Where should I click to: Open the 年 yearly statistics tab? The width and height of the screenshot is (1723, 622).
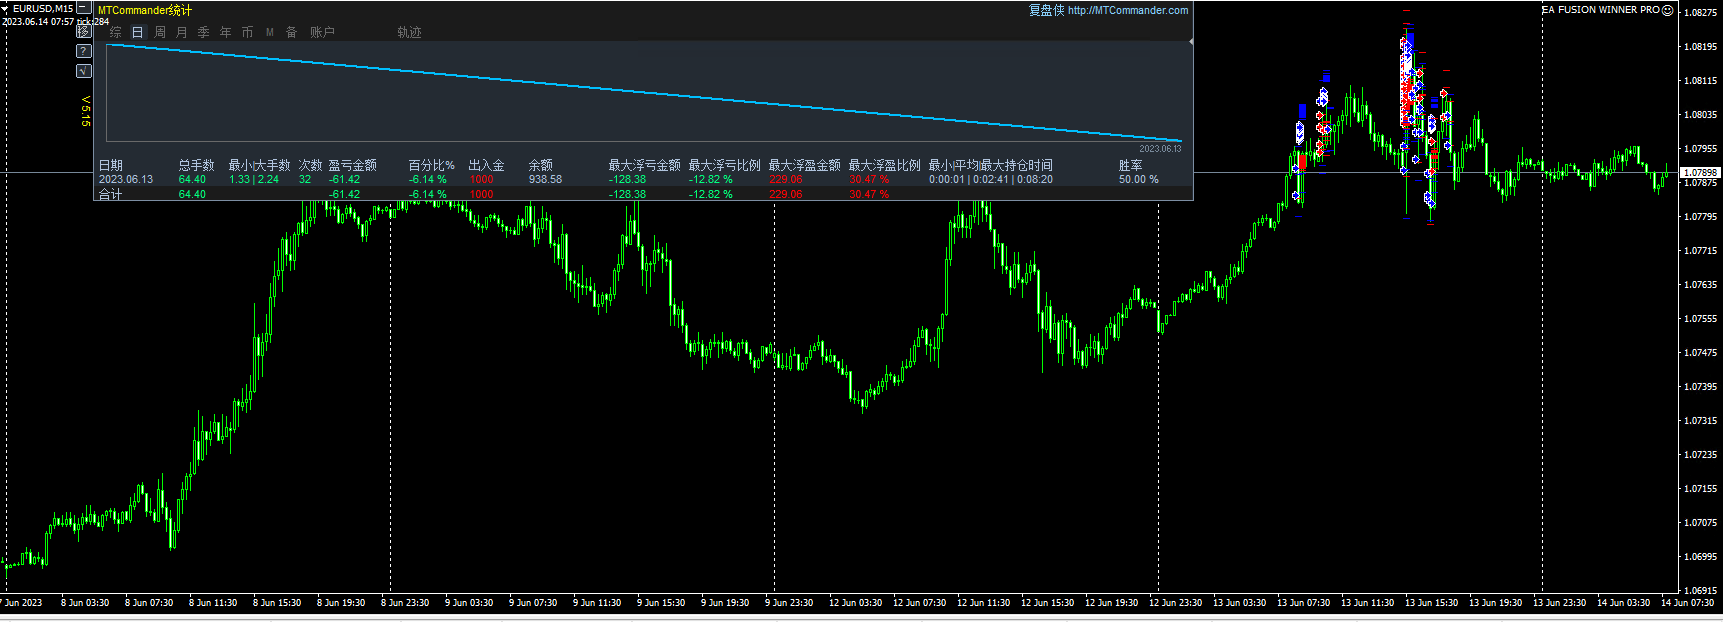226,33
